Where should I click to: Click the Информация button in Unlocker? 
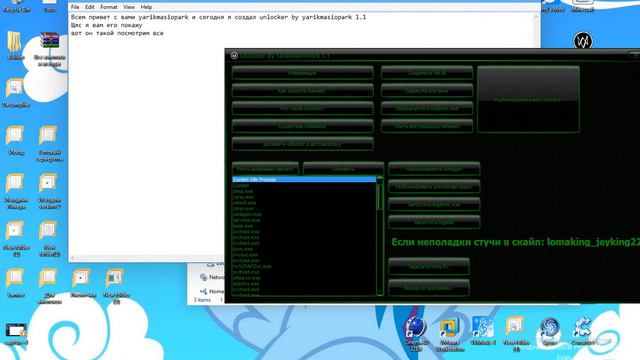302,73
